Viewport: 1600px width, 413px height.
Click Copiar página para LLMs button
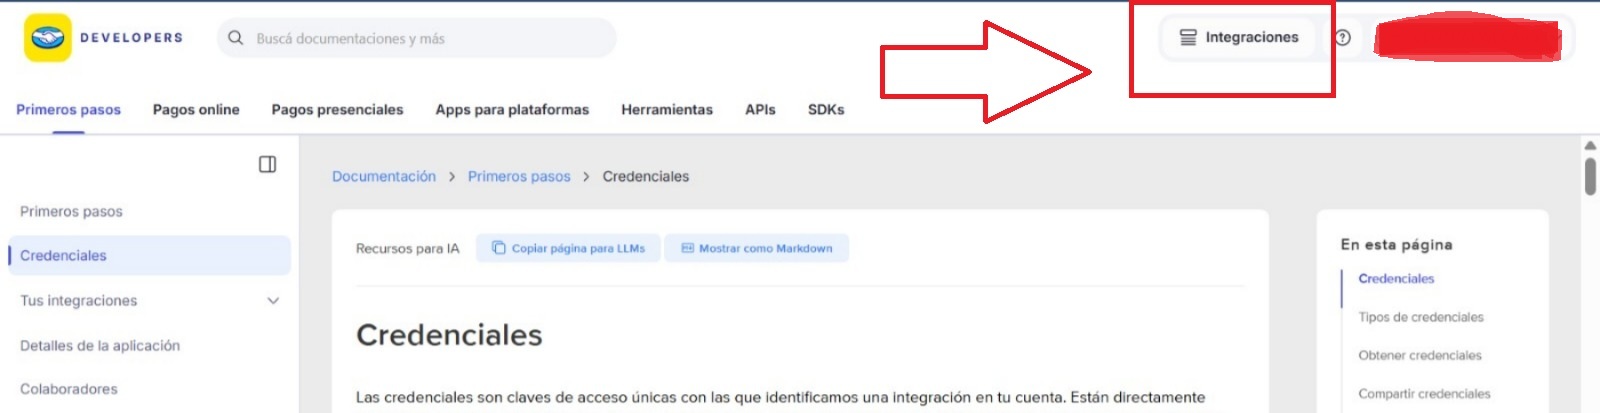point(568,248)
